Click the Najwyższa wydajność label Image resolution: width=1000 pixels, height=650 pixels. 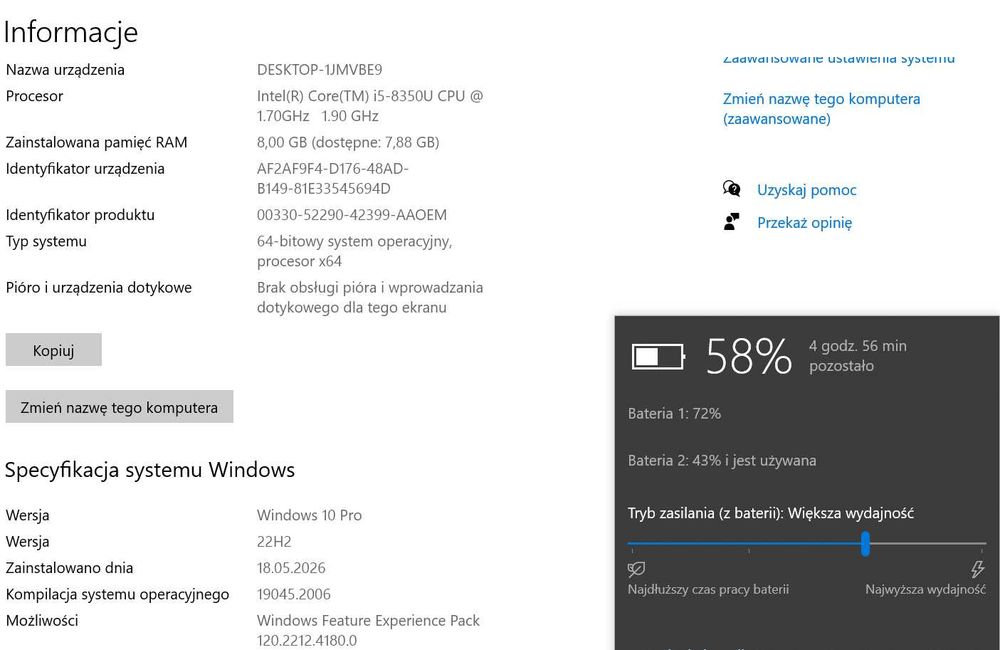click(x=925, y=589)
